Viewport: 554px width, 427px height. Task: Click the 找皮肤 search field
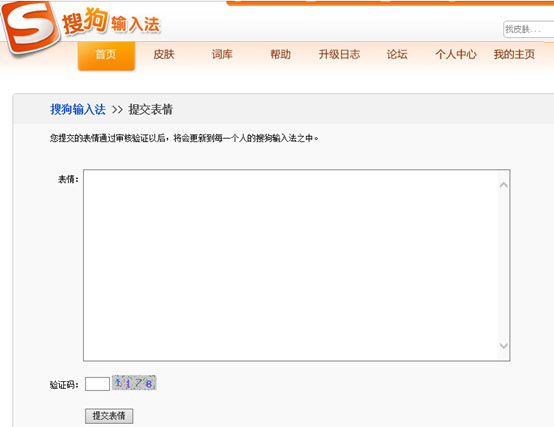pos(529,29)
